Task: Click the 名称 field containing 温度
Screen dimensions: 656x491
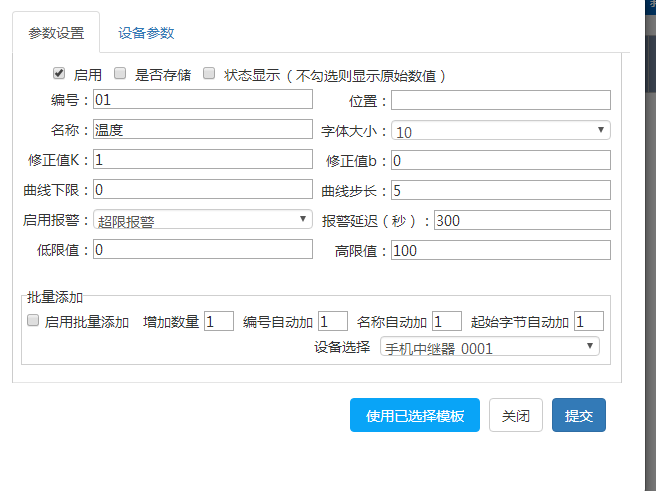Action: click(x=203, y=129)
